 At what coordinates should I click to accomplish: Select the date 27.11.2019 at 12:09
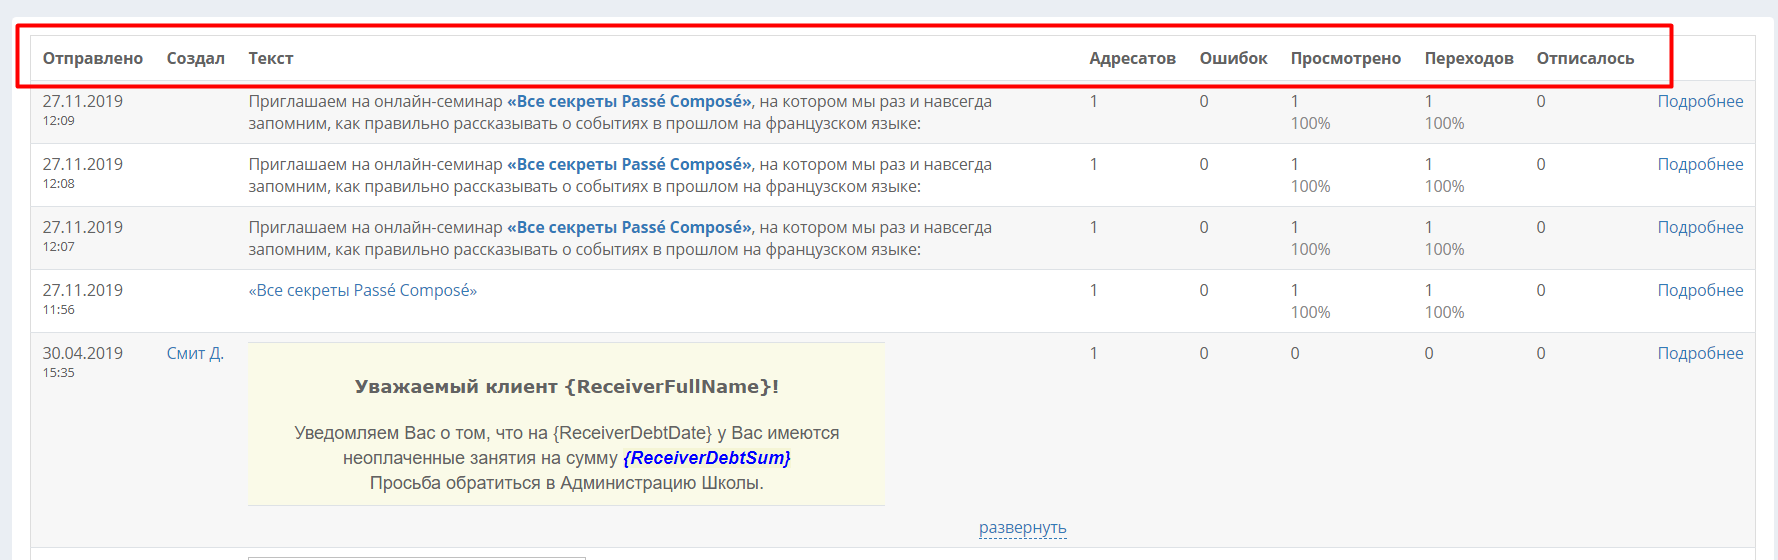point(83,101)
